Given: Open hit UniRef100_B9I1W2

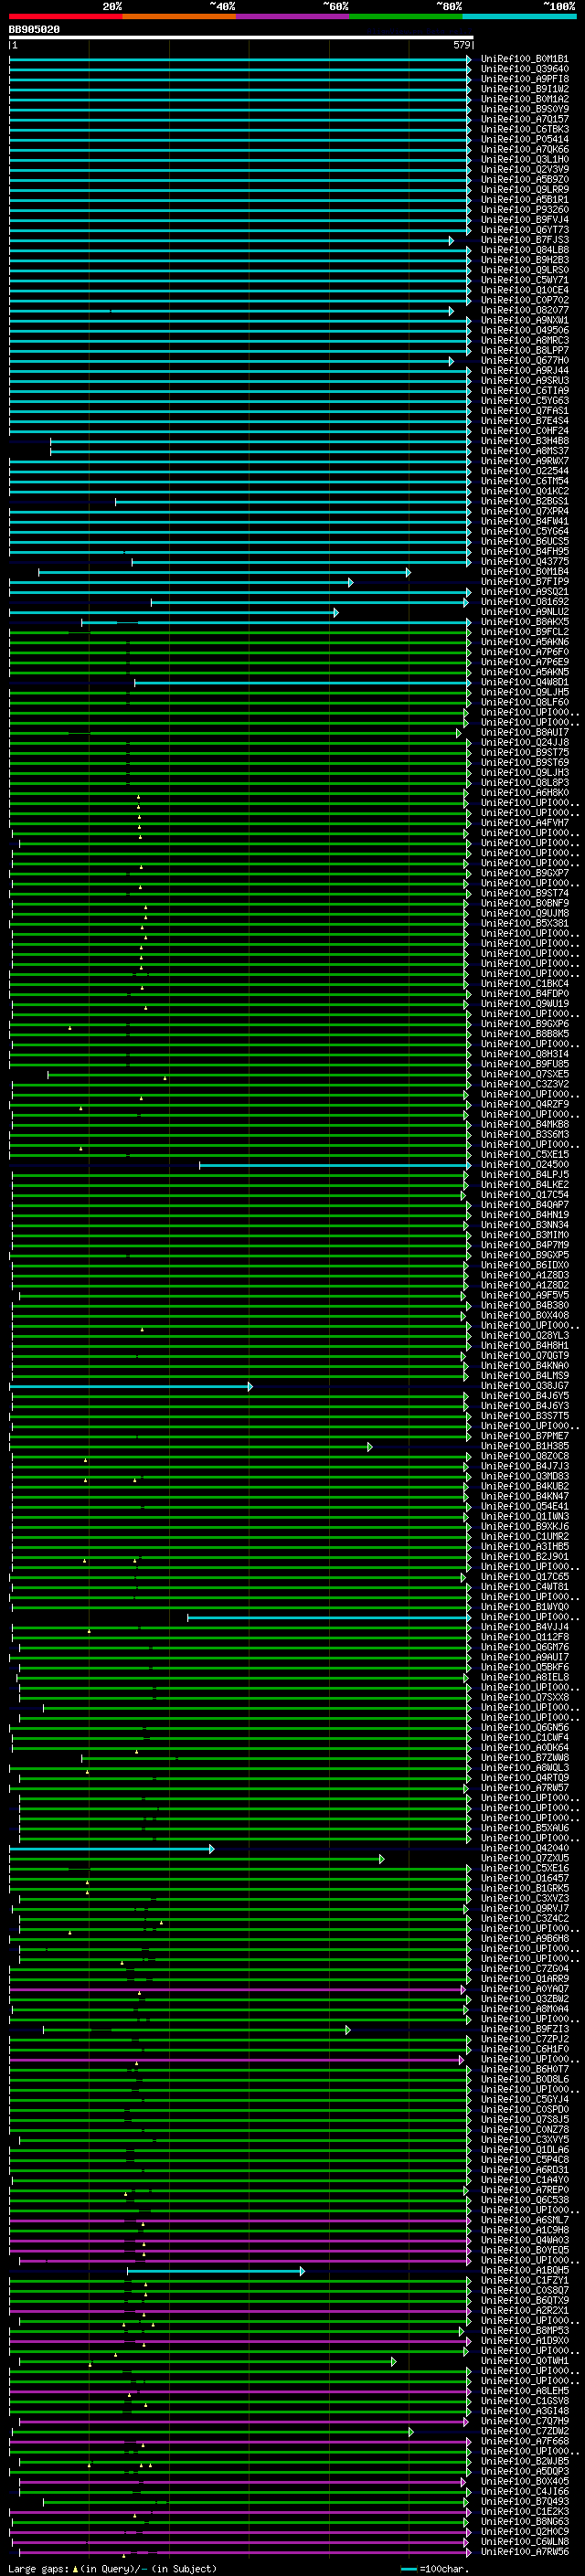Looking at the screenshot, I should tap(525, 89).
